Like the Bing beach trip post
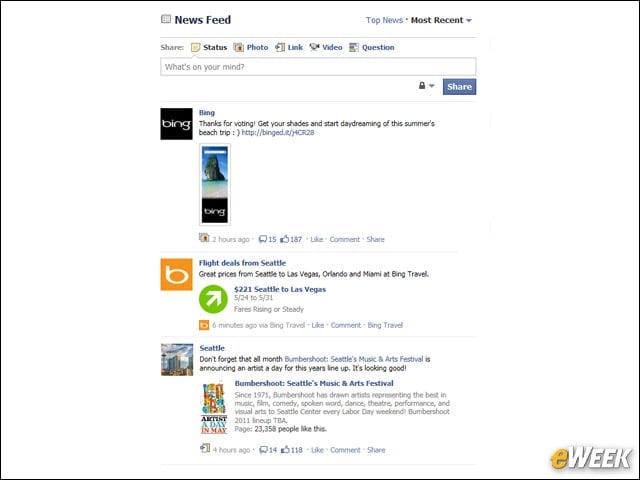 pos(316,239)
